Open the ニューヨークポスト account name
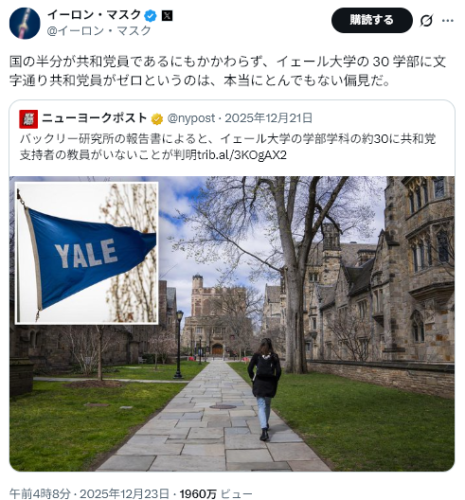Image resolution: width=465 pixels, height=500 pixels. pos(95,118)
